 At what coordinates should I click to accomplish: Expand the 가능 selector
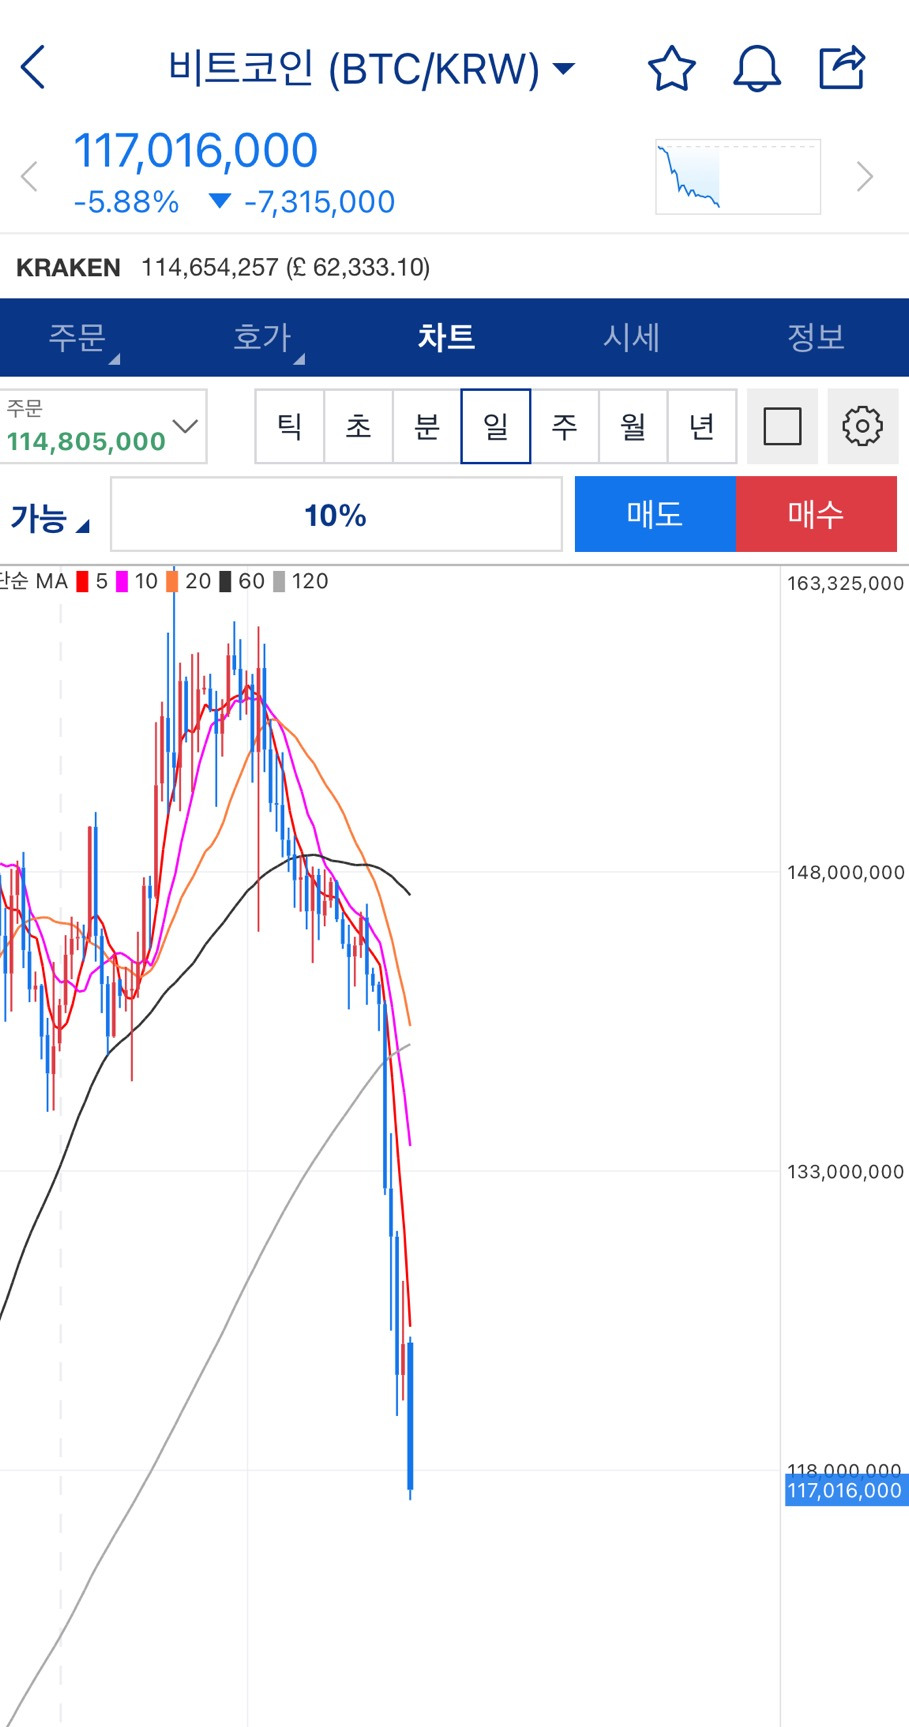50,518
